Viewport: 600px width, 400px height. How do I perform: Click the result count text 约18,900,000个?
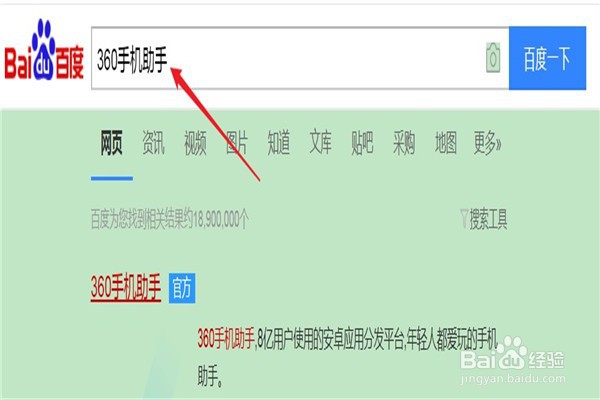pyautogui.click(x=215, y=219)
